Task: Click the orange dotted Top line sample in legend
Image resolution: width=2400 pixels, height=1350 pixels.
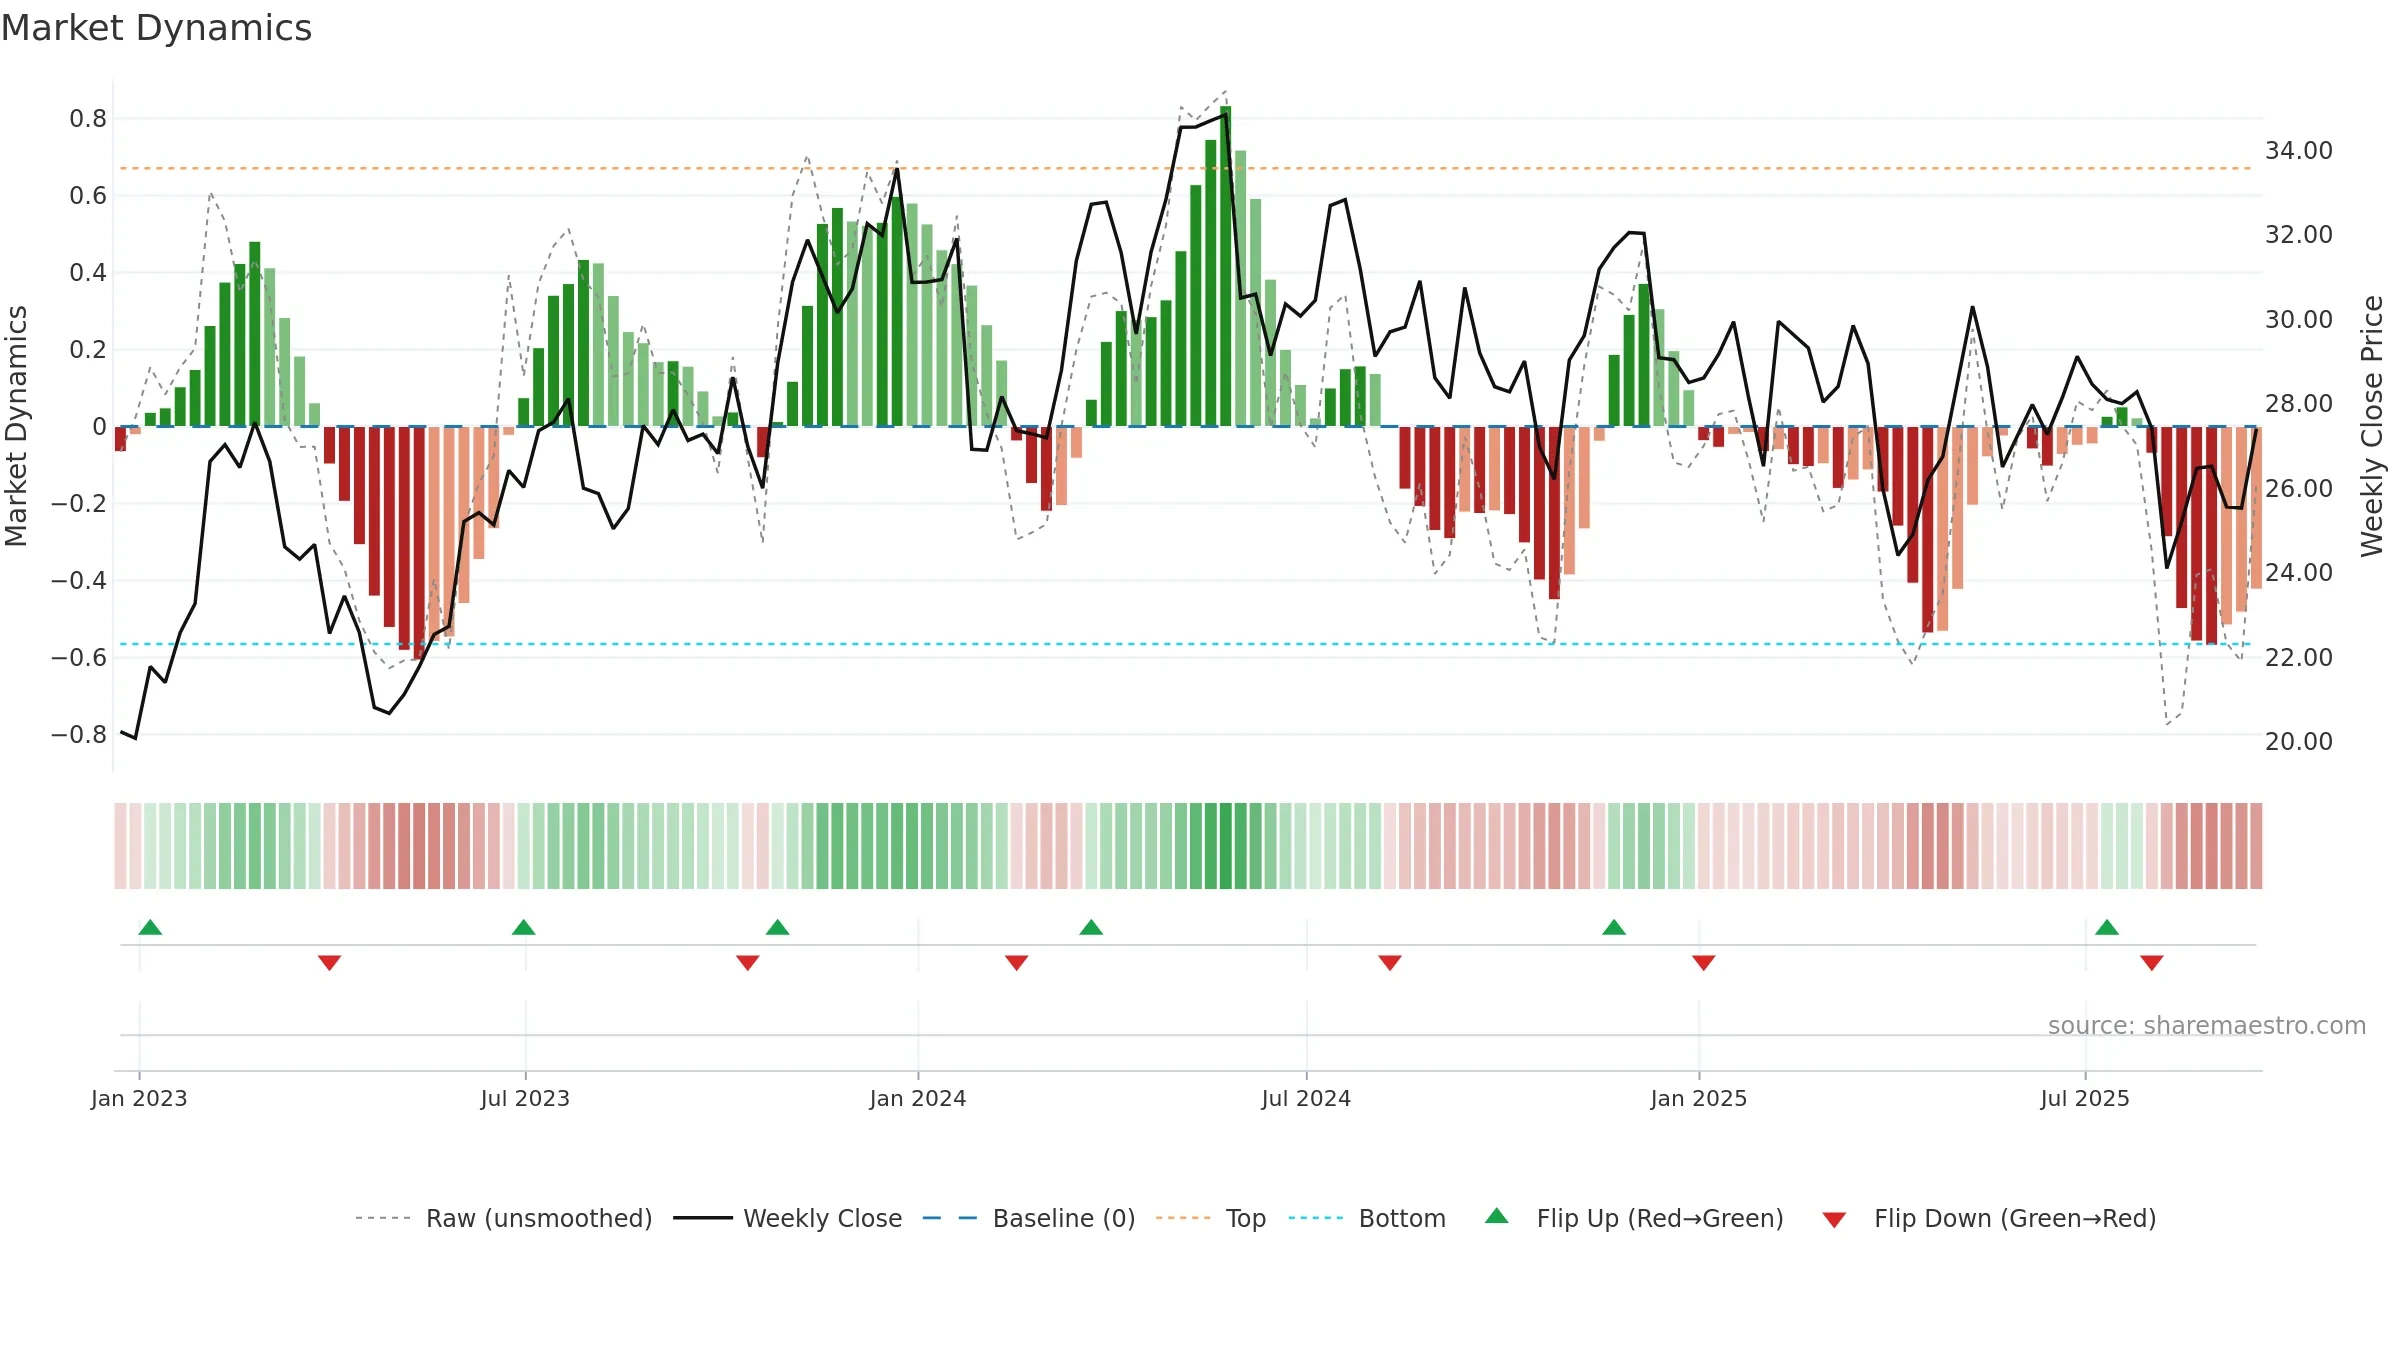Action: pos(1183,1218)
